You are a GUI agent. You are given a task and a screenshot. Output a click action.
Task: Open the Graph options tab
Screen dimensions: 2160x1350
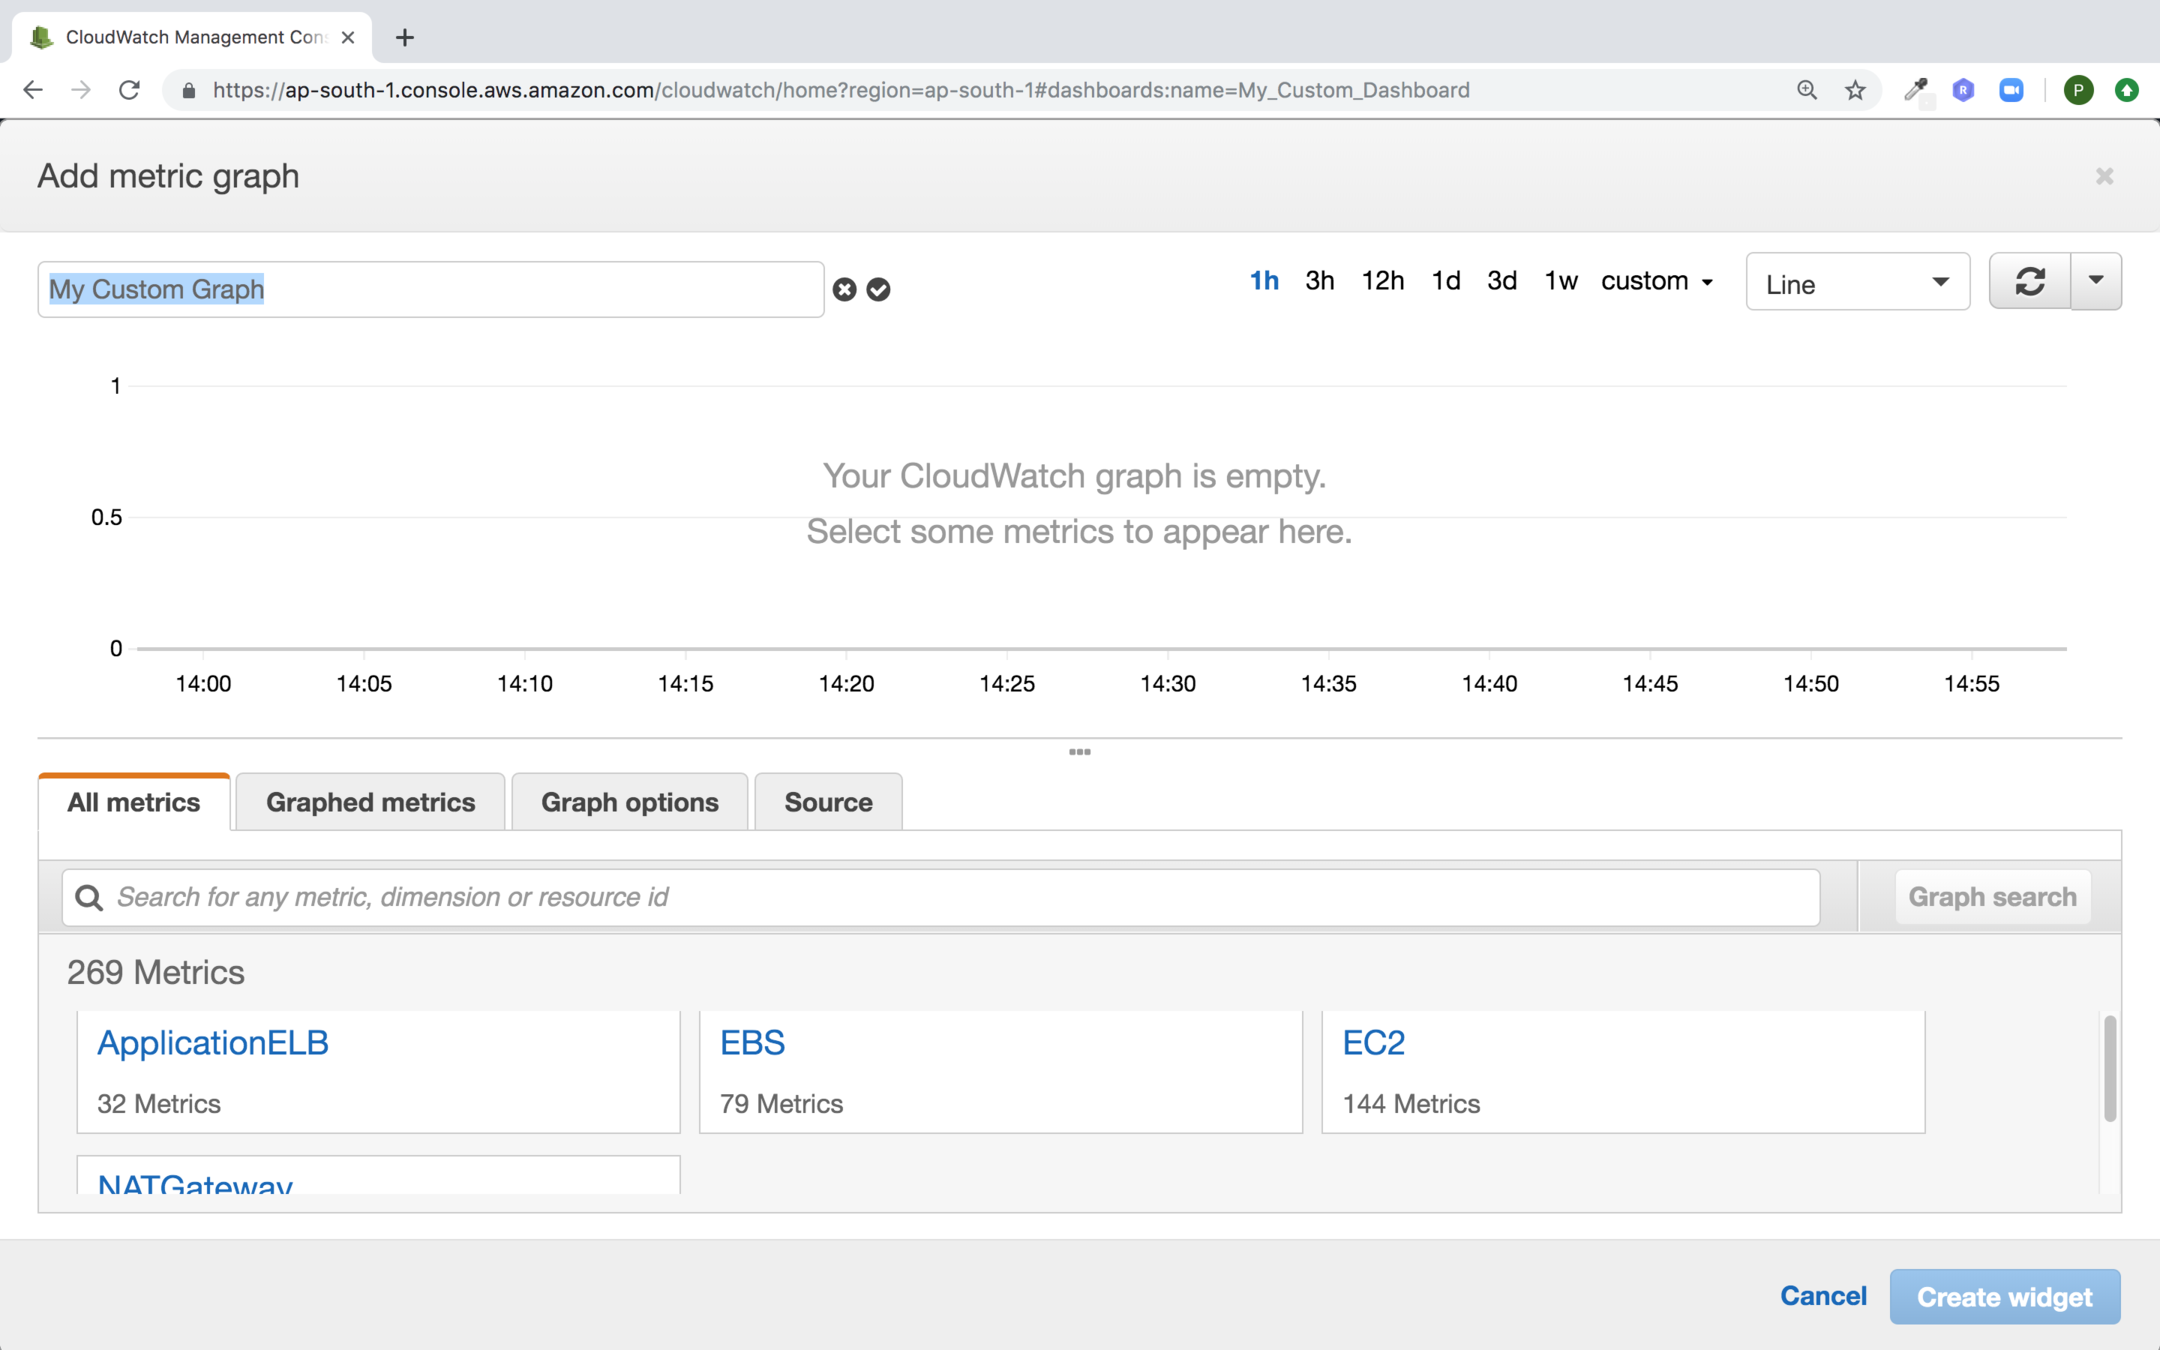tap(629, 802)
